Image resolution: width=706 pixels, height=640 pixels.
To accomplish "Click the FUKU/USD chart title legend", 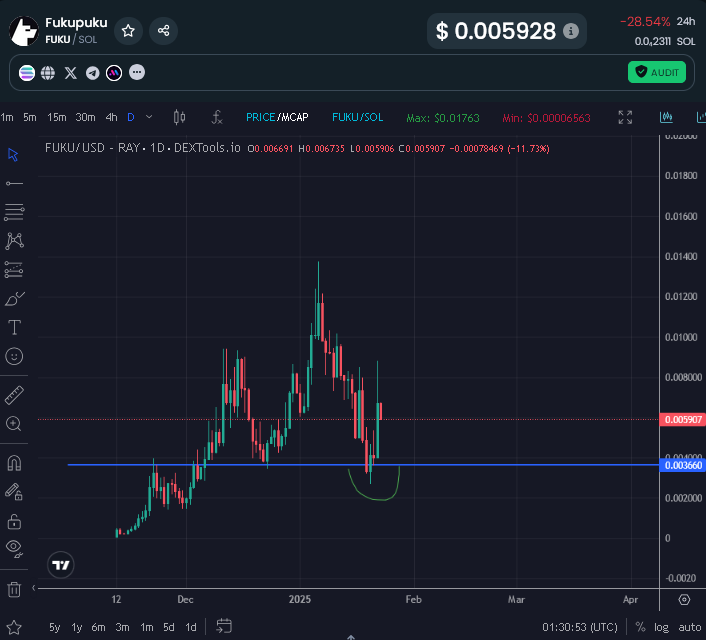I will coord(143,148).
